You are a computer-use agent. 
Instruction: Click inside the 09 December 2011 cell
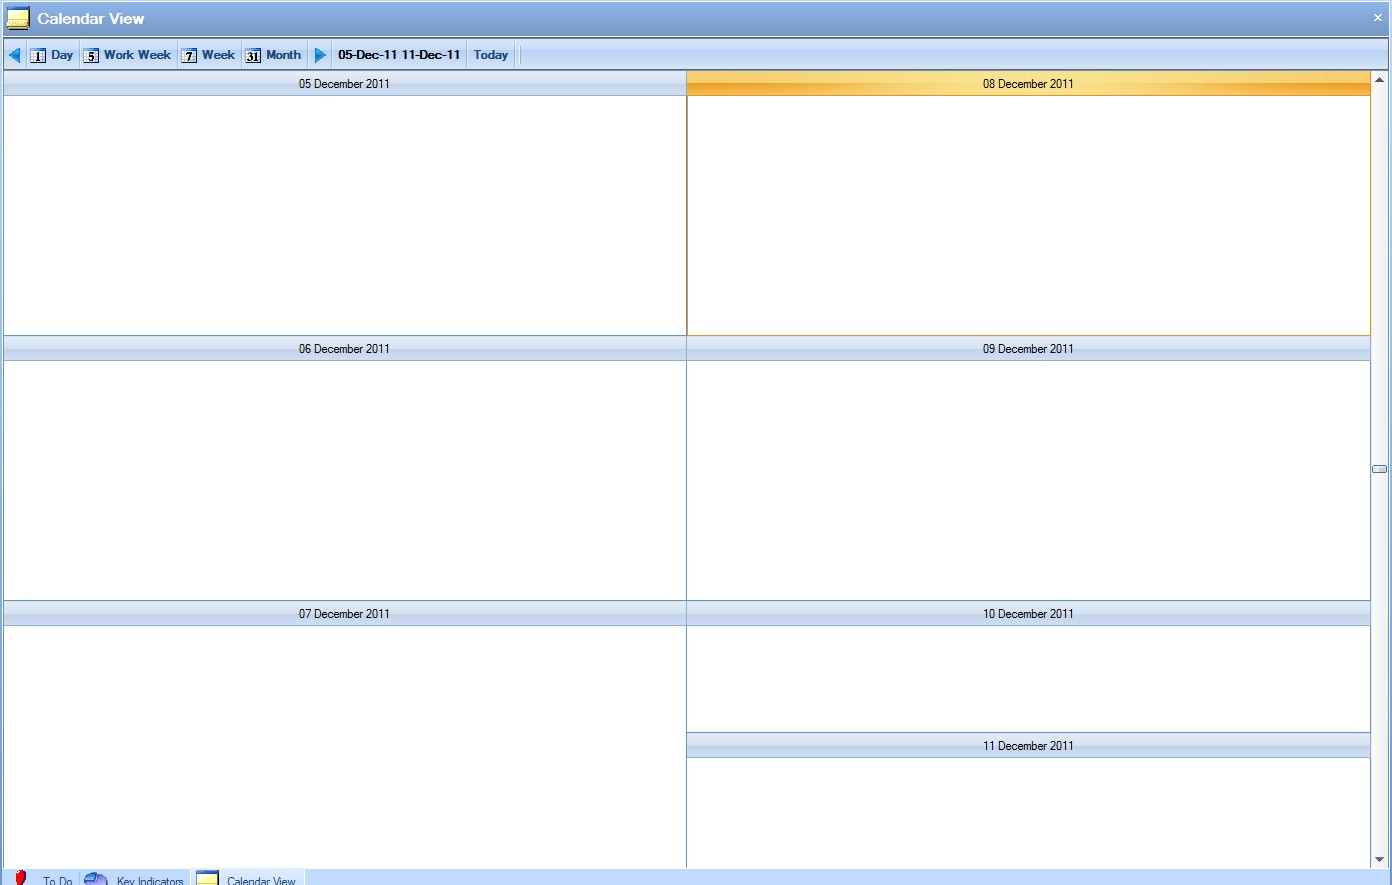(1028, 480)
